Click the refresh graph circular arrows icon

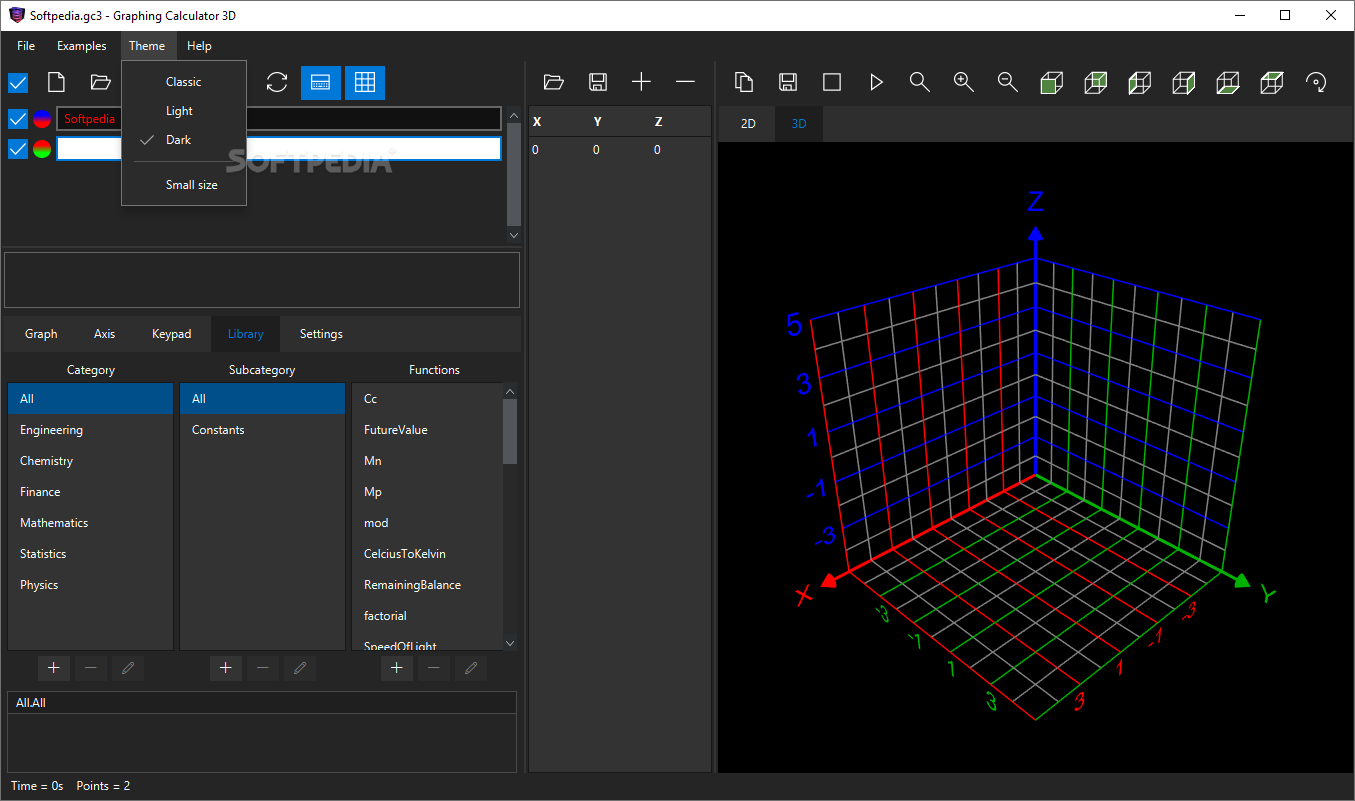tap(277, 82)
